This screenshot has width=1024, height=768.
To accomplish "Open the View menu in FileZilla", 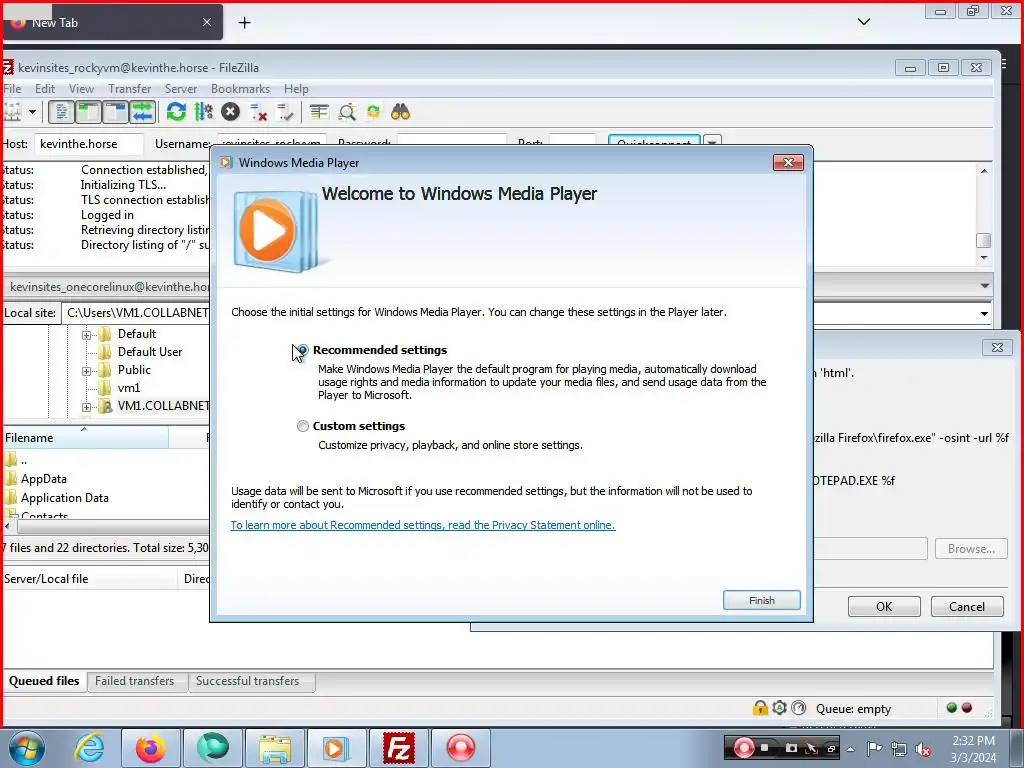I will tap(81, 89).
